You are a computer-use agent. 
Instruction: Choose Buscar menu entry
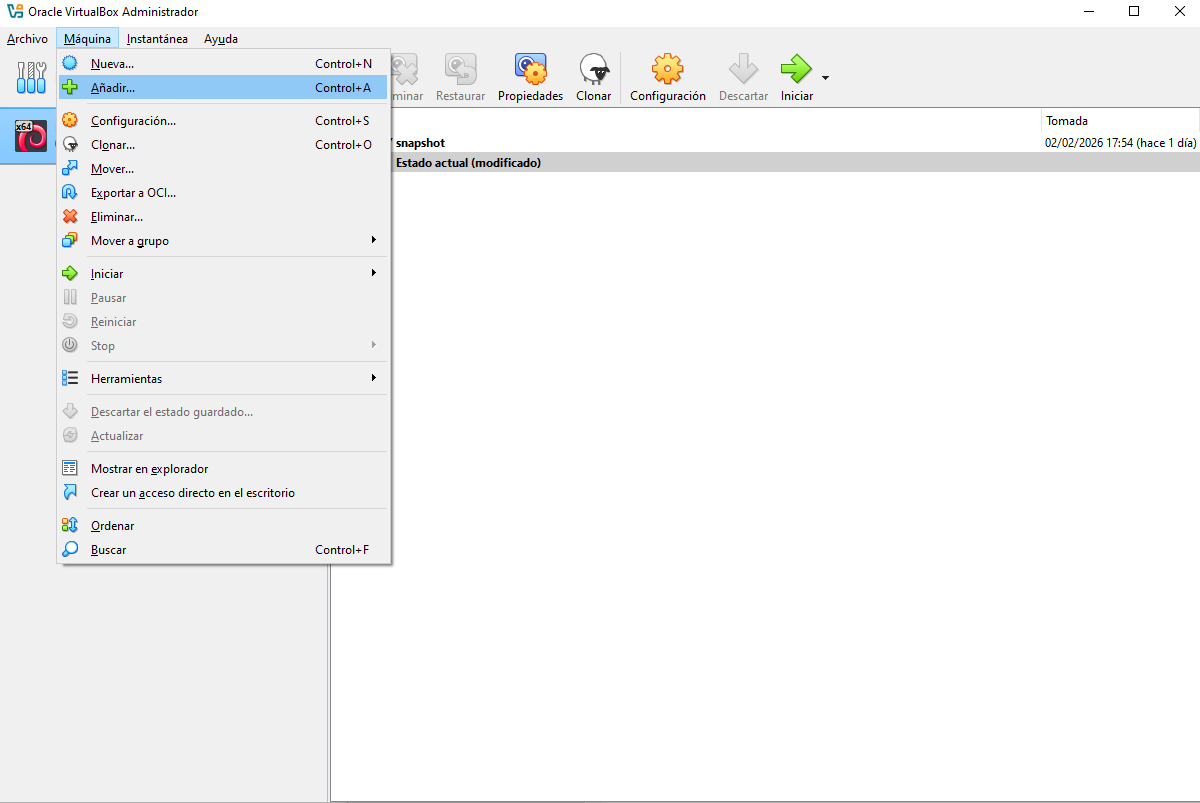click(223, 549)
